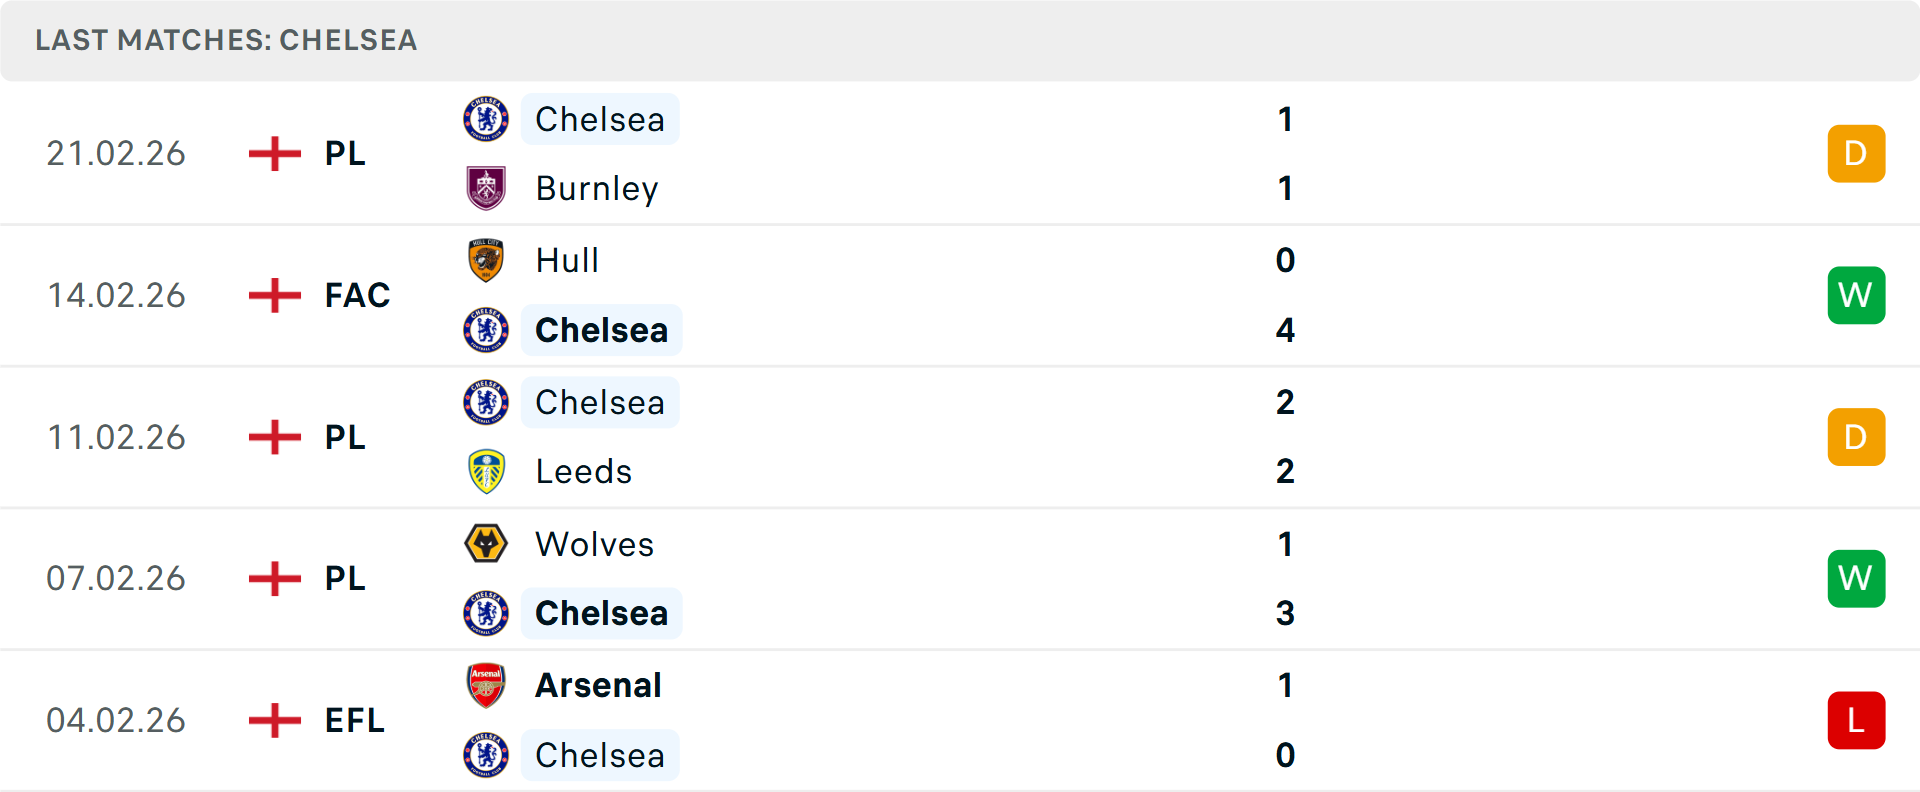
Task: Click the England flag beside EFL
Action: (274, 720)
